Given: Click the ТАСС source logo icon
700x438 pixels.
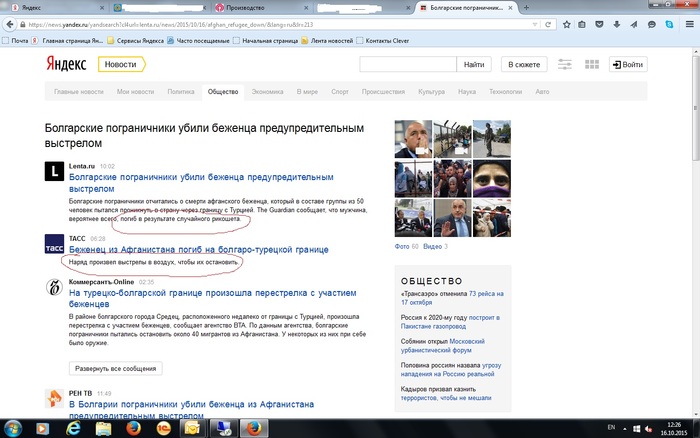Looking at the screenshot, I should coord(54,244).
